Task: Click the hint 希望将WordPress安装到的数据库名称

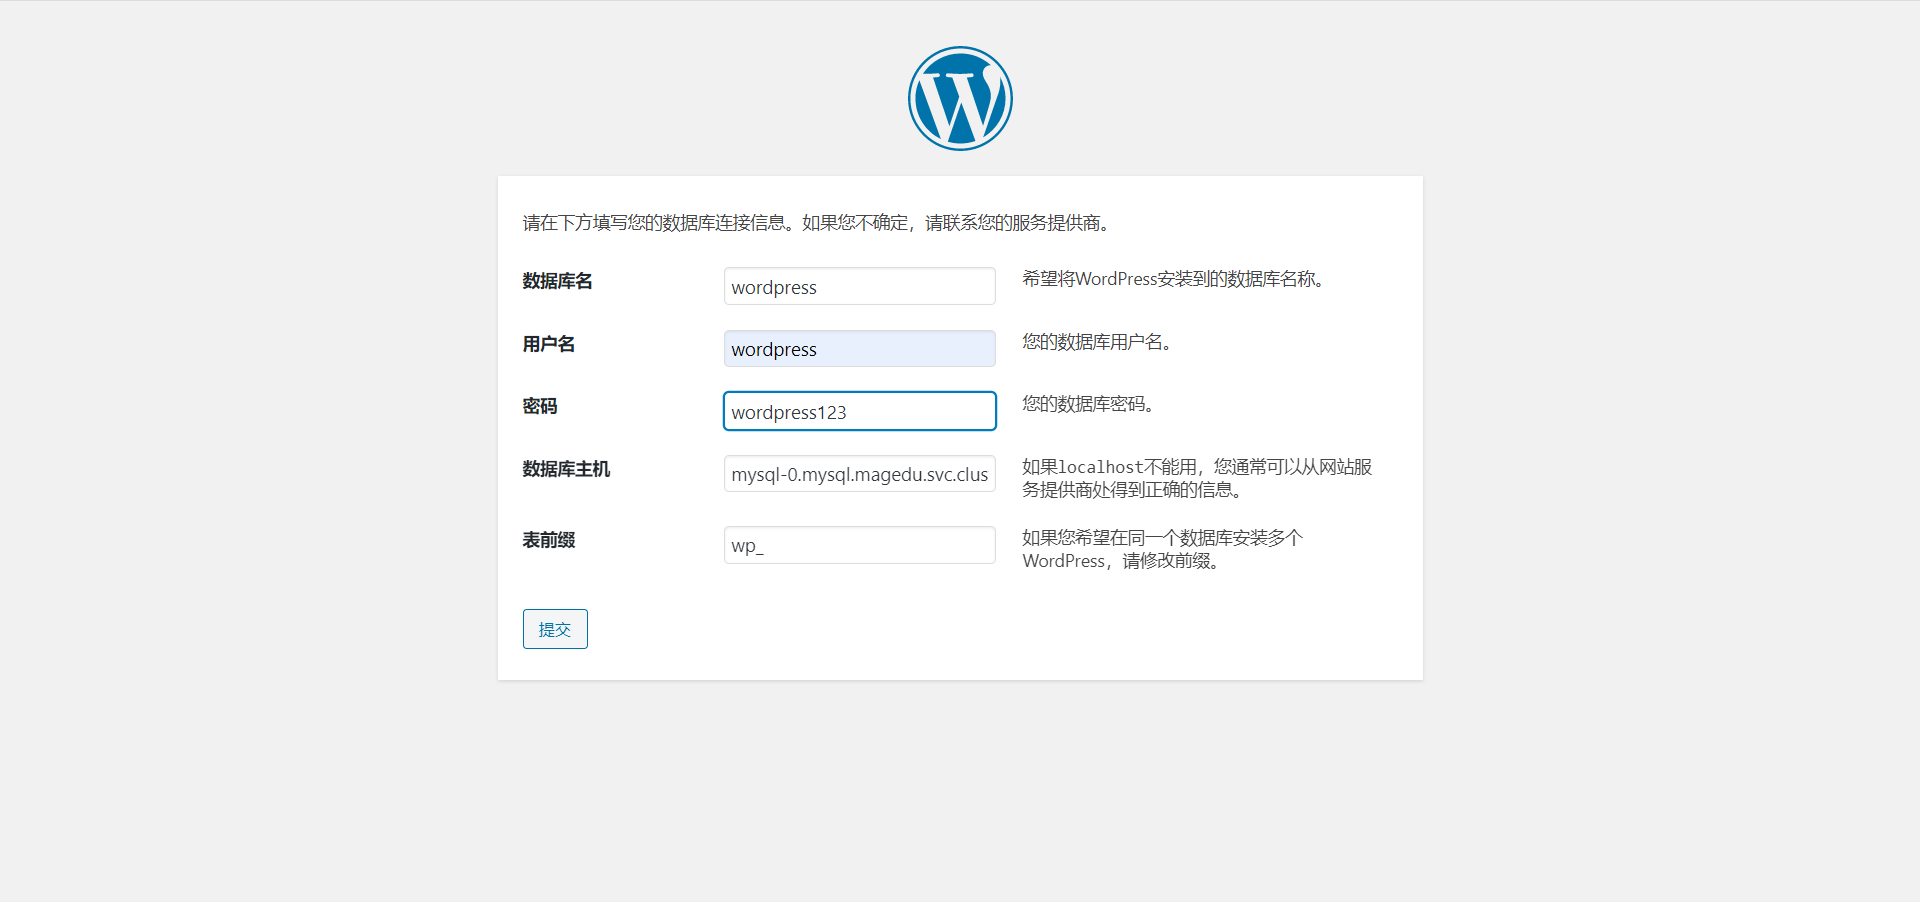Action: pyautogui.click(x=1173, y=279)
